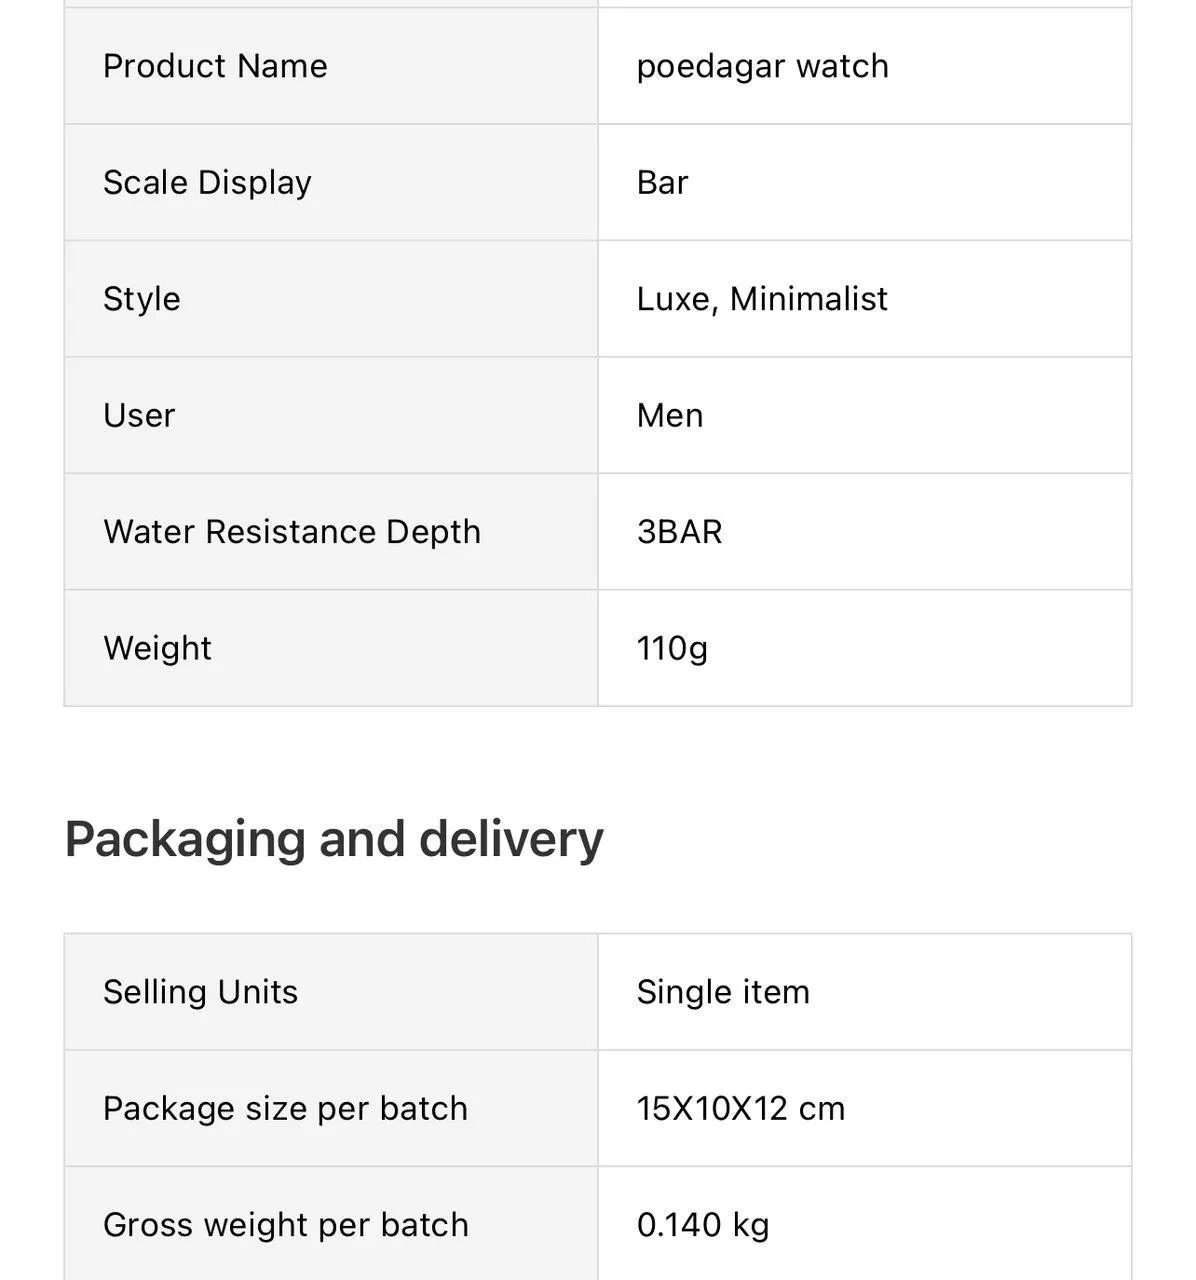Screen dimensions: 1196x1280
Task: Select the '0.140 kg' gross weight value
Action: click(703, 1225)
